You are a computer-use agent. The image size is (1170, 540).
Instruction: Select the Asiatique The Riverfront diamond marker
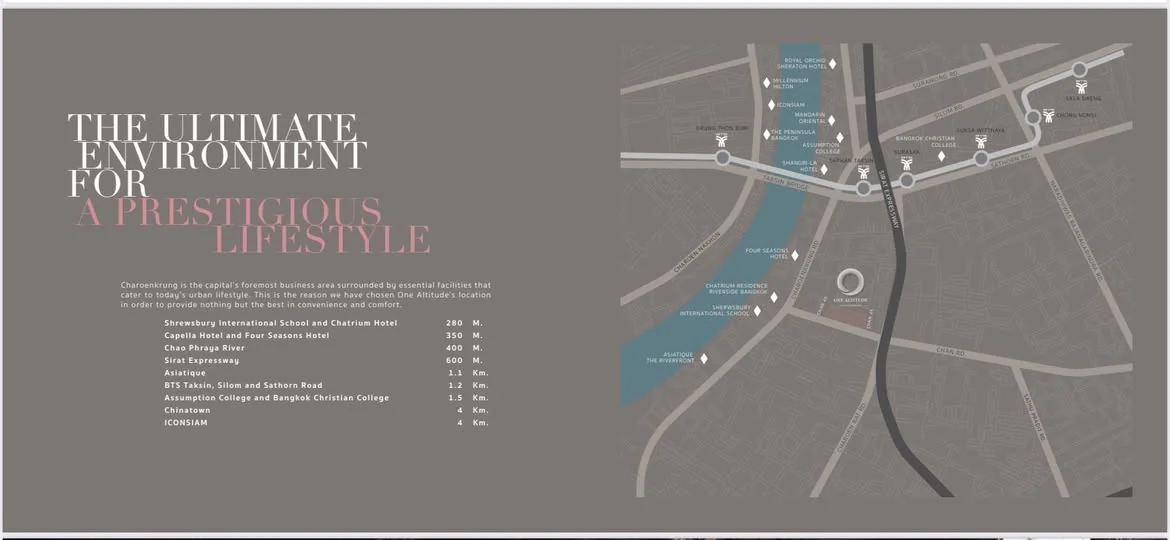[704, 359]
